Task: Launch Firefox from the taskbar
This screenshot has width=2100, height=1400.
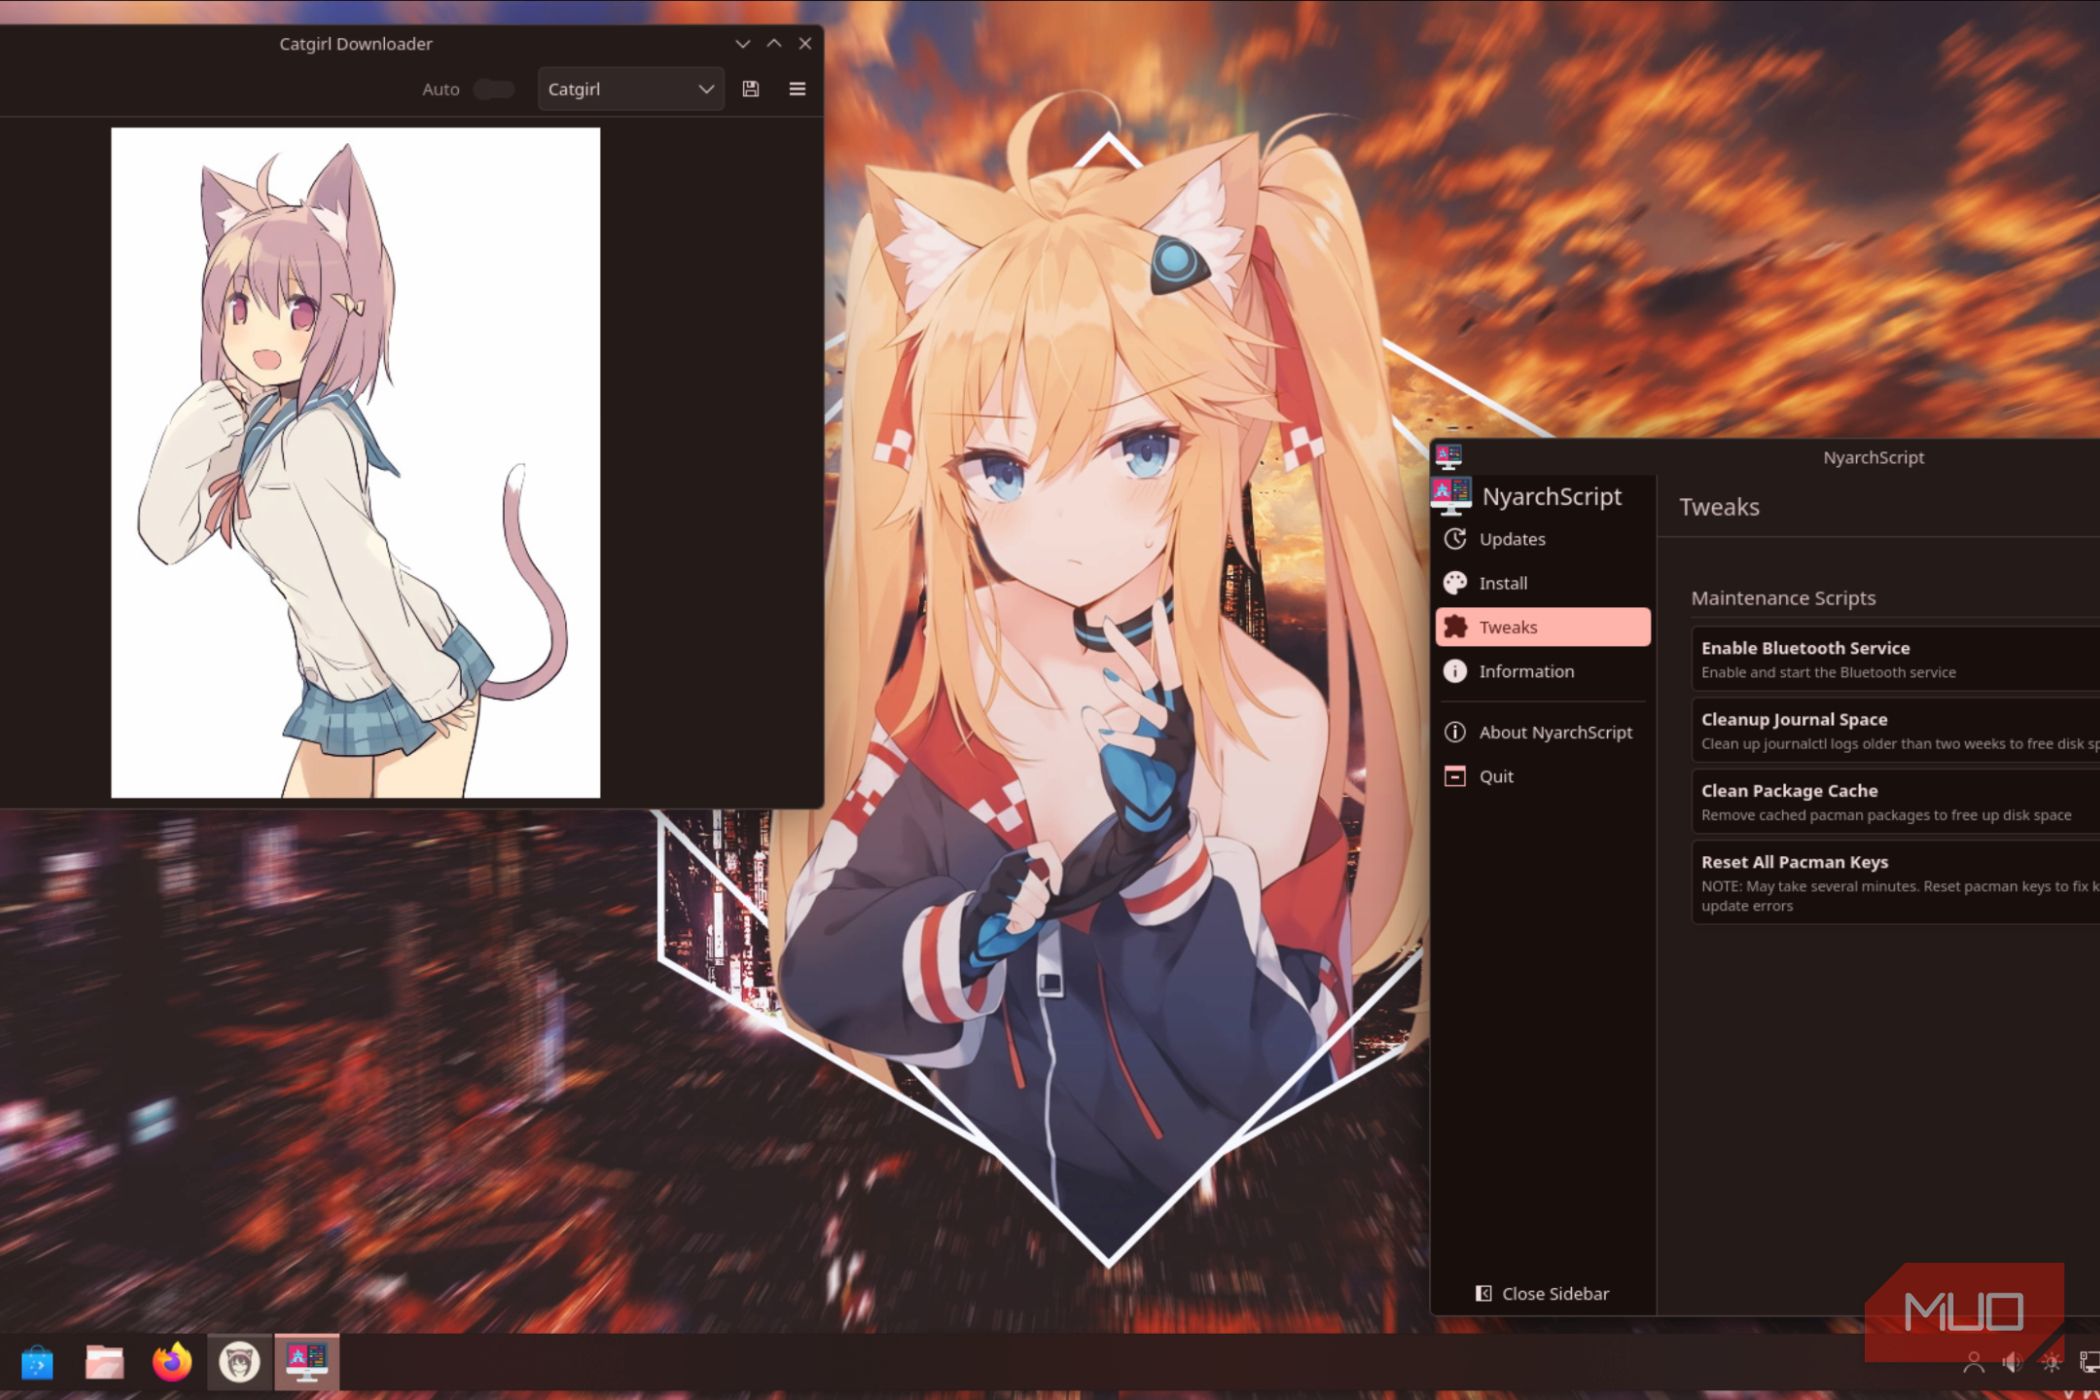Action: pos(171,1362)
